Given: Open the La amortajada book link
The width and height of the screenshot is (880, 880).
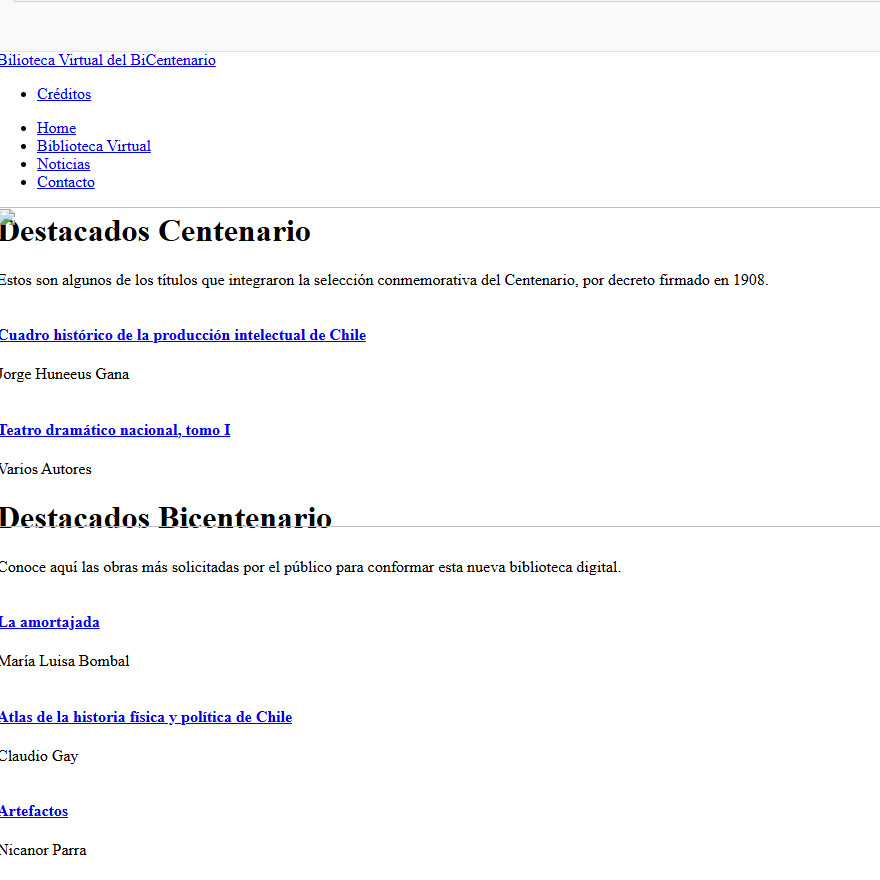Looking at the screenshot, I should pyautogui.click(x=50, y=622).
